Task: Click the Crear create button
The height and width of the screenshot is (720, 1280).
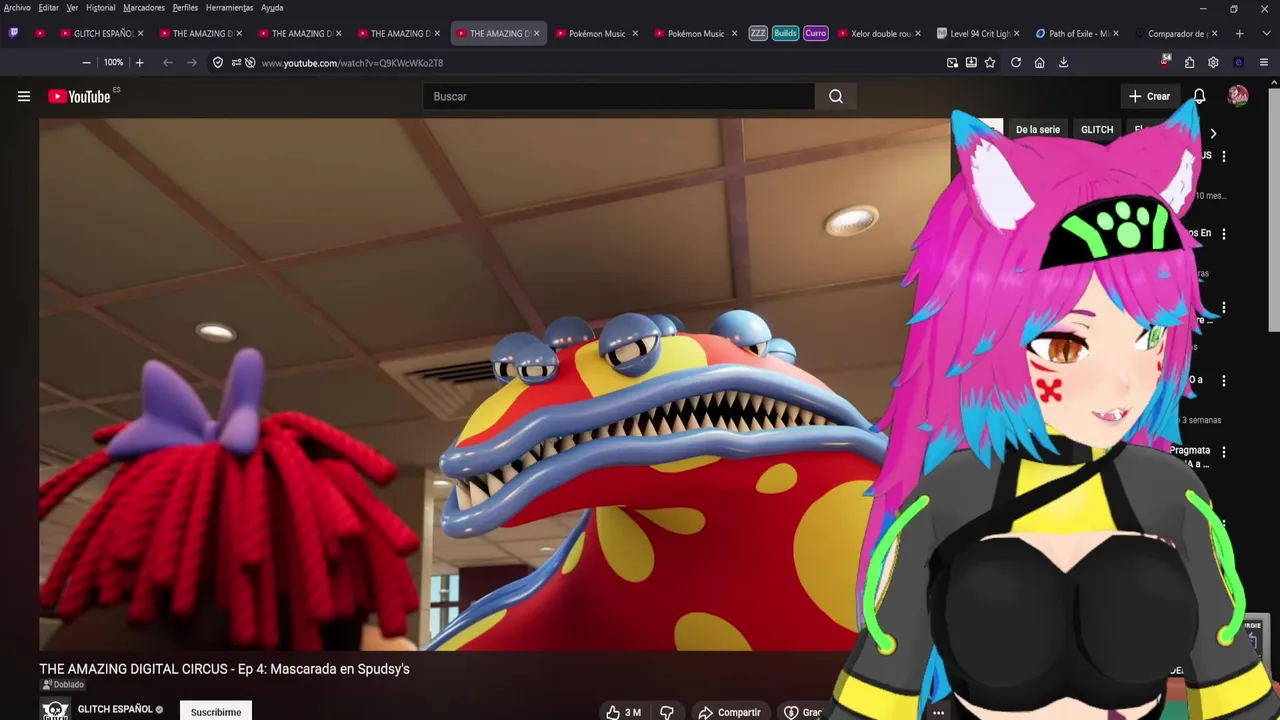Action: click(x=1149, y=96)
